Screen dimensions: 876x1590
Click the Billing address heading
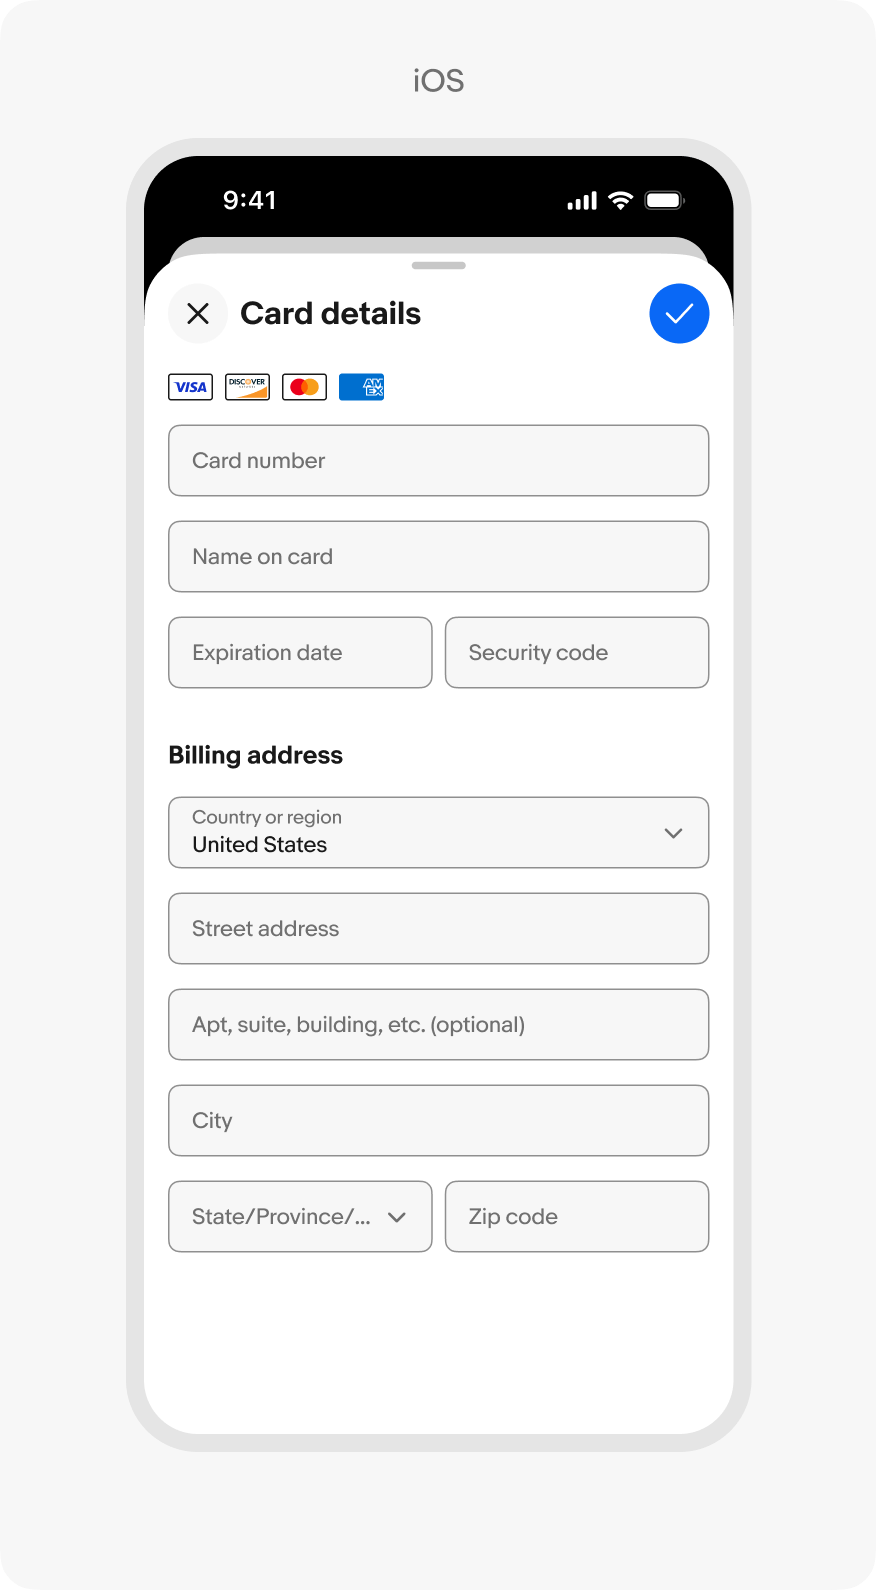pos(256,755)
